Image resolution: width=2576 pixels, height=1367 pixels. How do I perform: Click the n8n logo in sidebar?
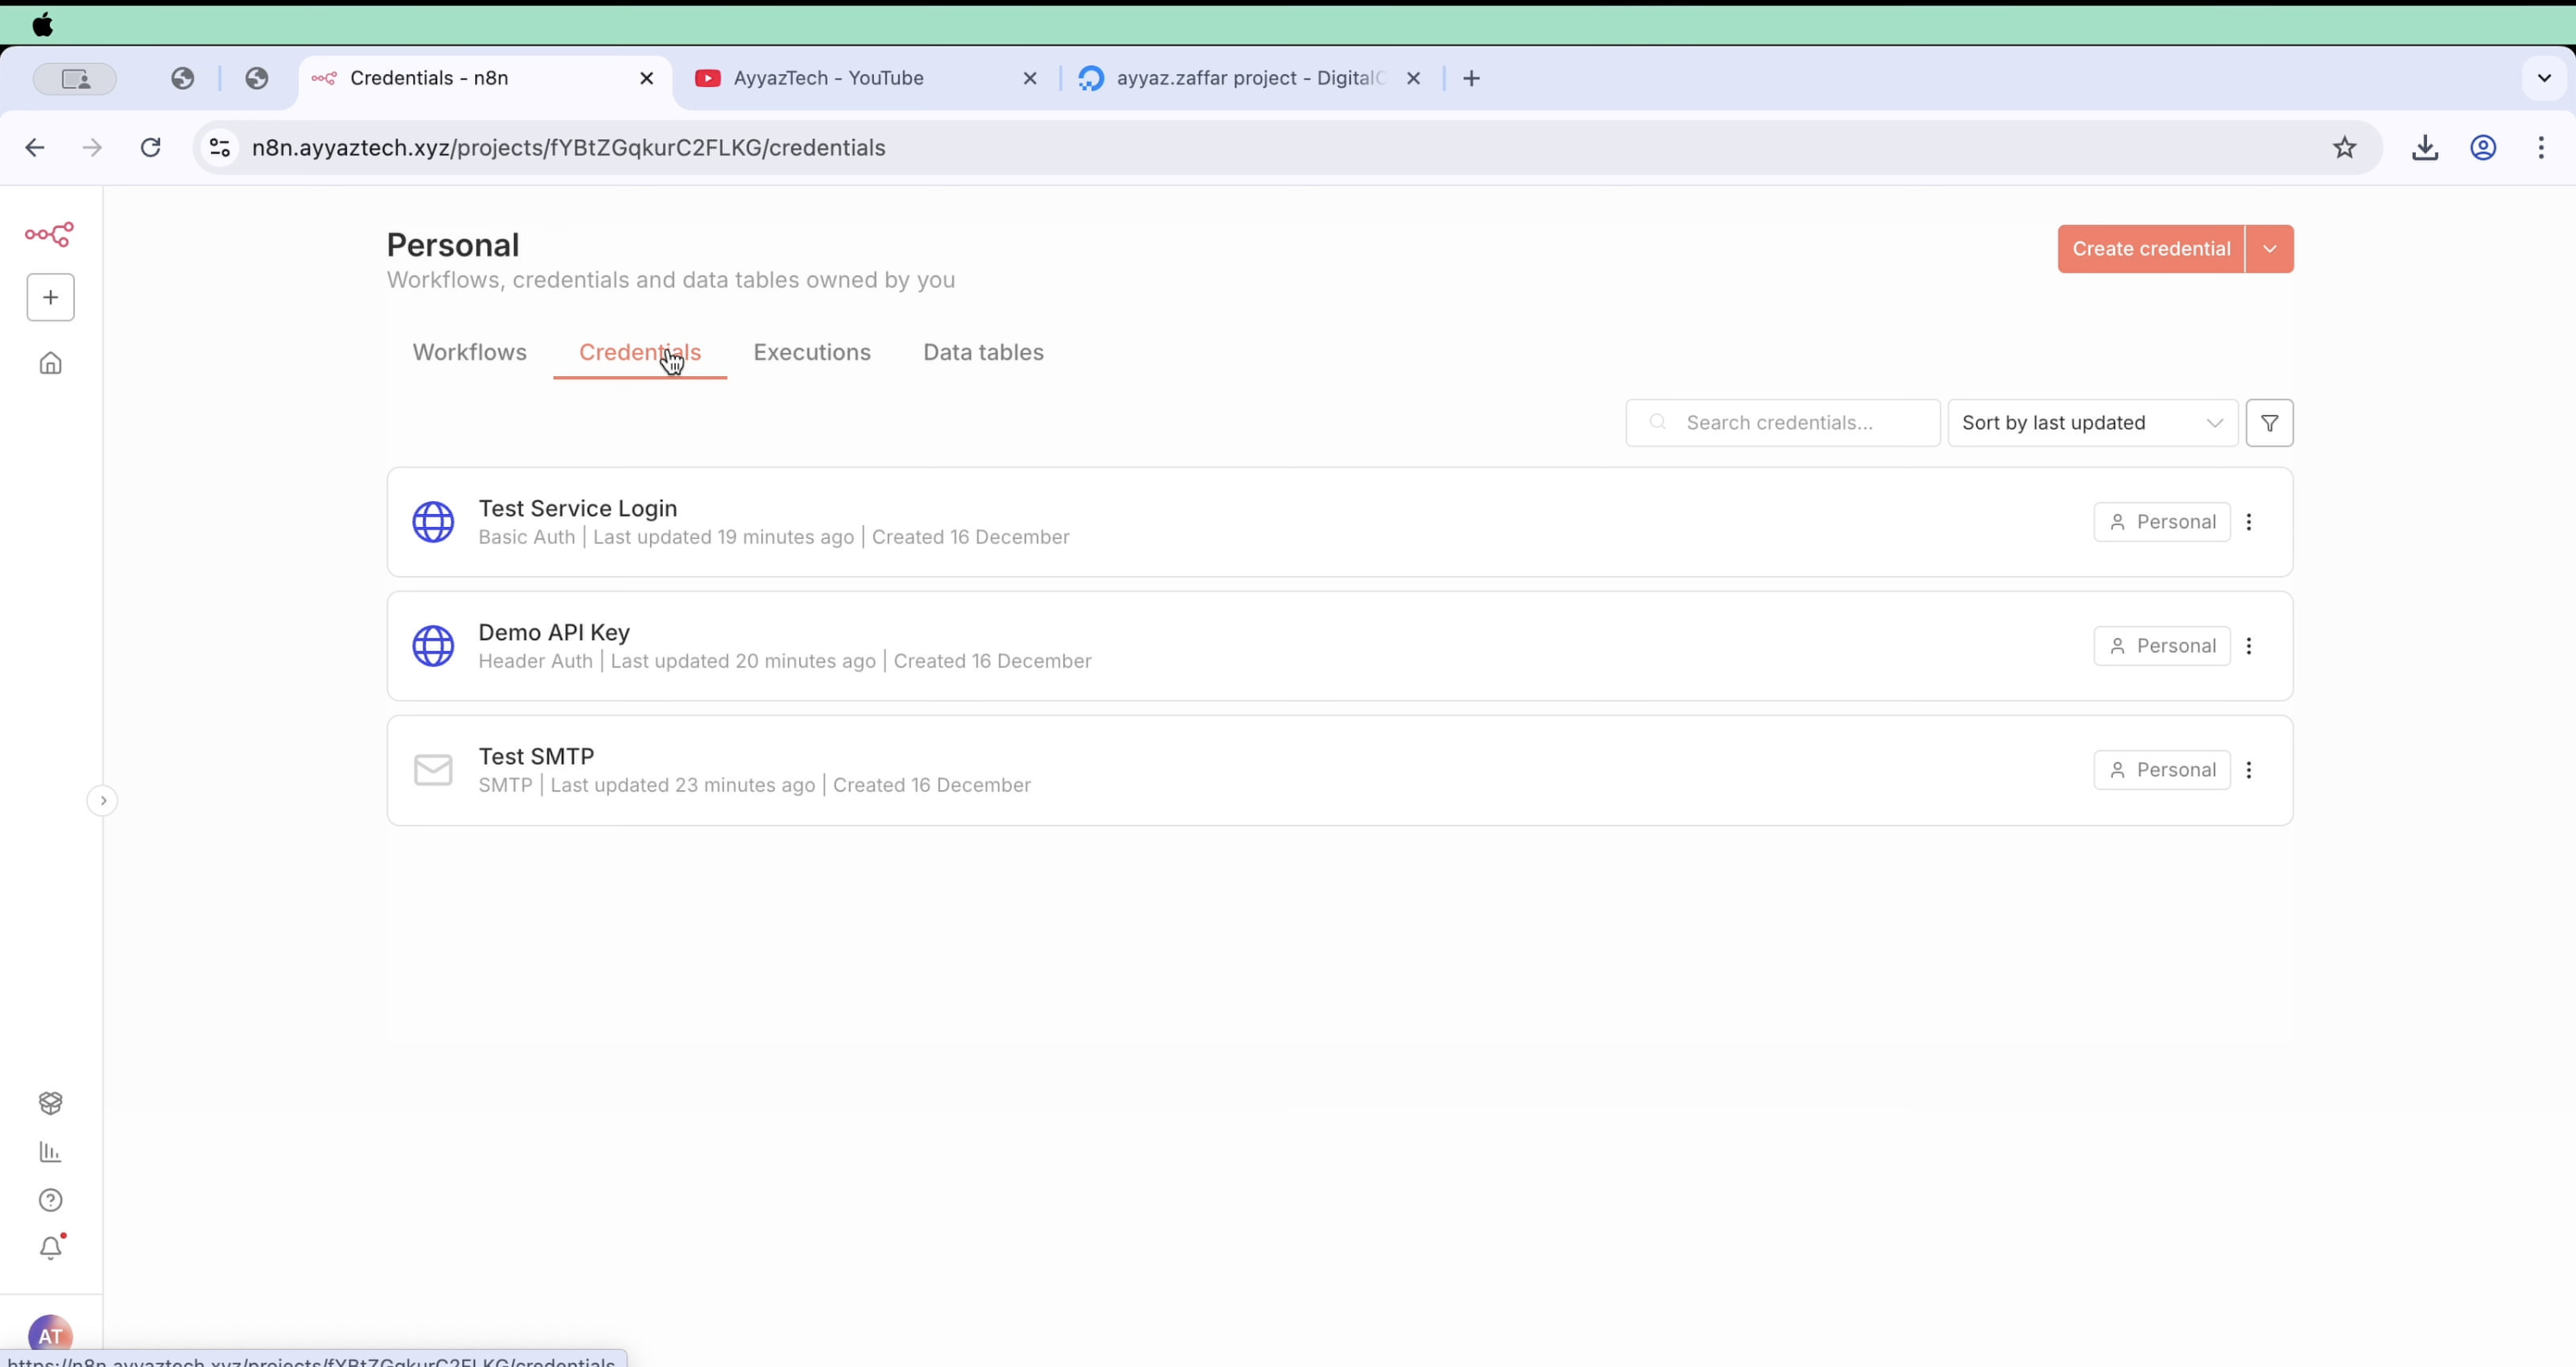(49, 235)
